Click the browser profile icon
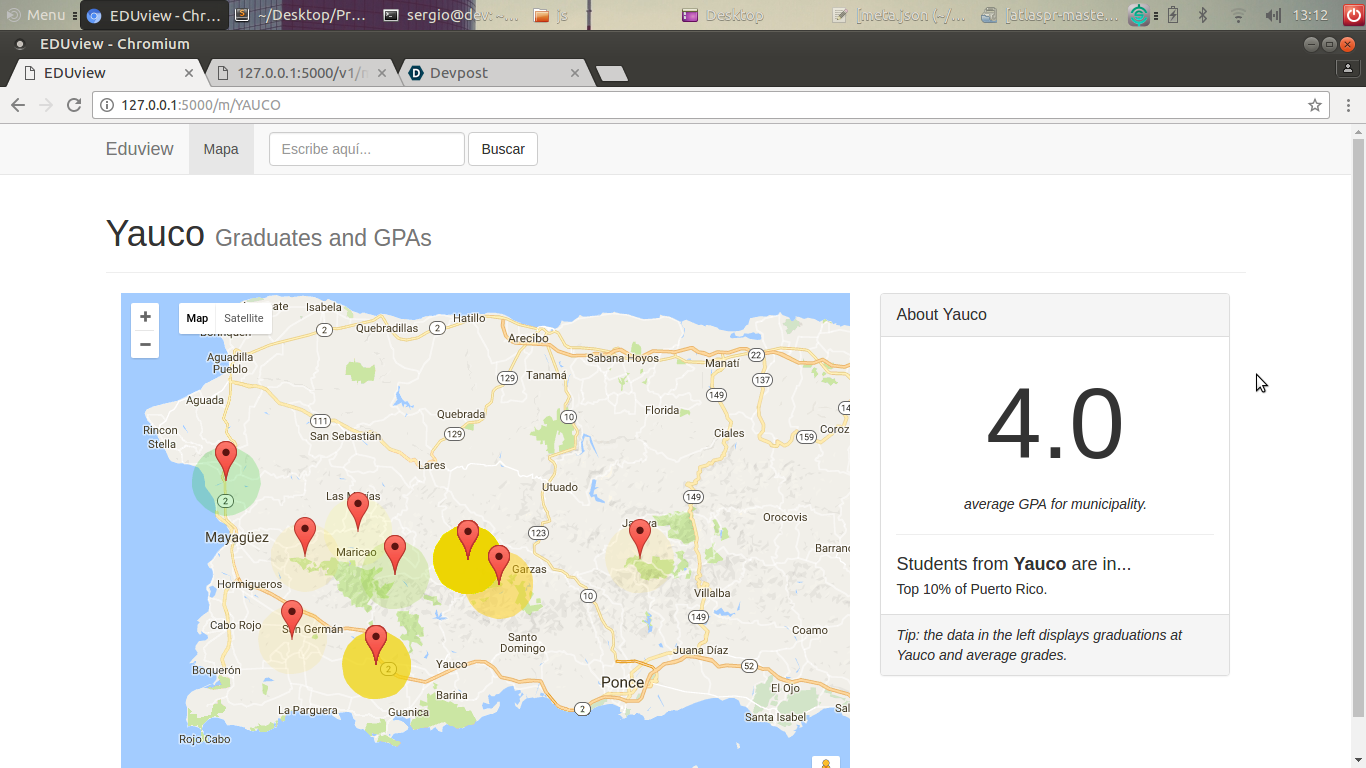The width and height of the screenshot is (1366, 768). 1348,68
